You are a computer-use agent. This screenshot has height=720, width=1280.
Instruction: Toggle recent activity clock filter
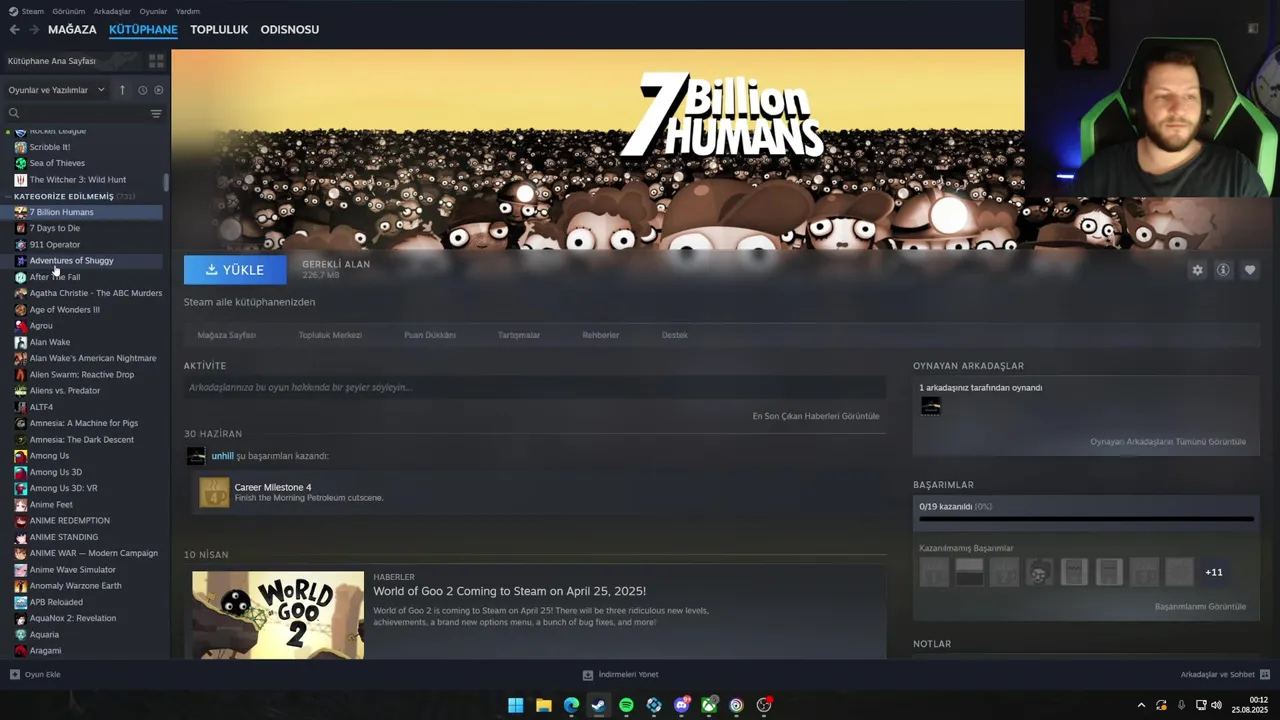click(142, 90)
